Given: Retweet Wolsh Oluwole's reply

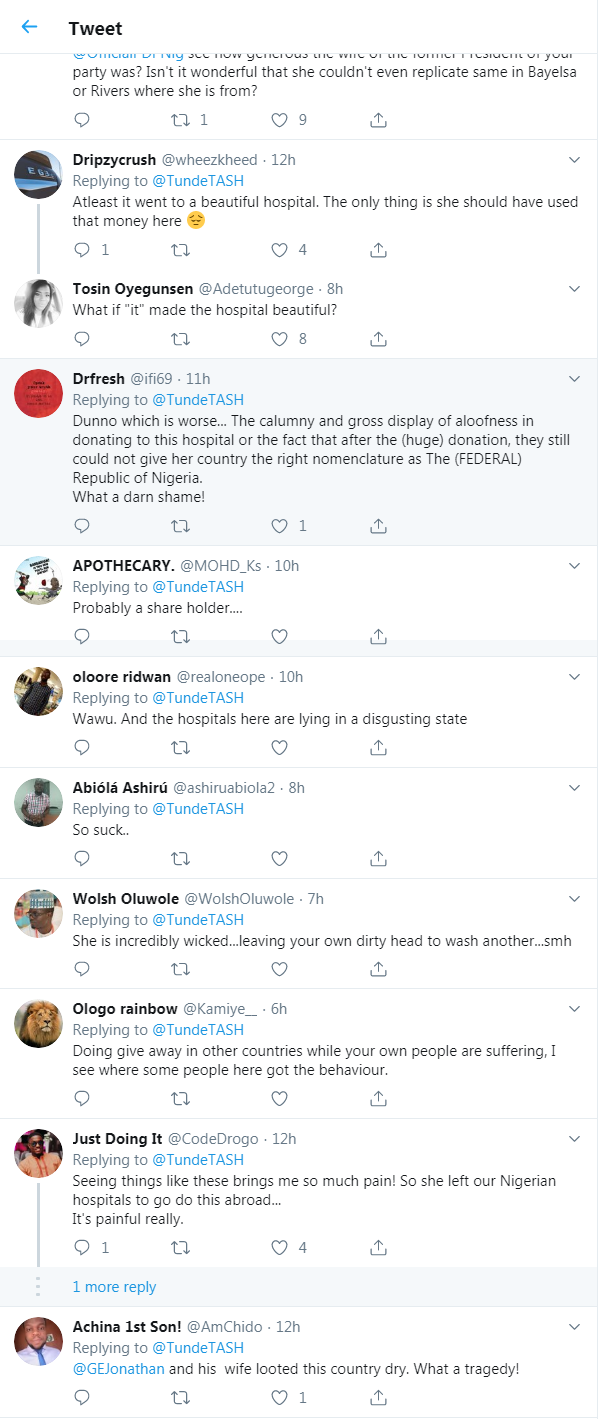Looking at the screenshot, I should [181, 968].
